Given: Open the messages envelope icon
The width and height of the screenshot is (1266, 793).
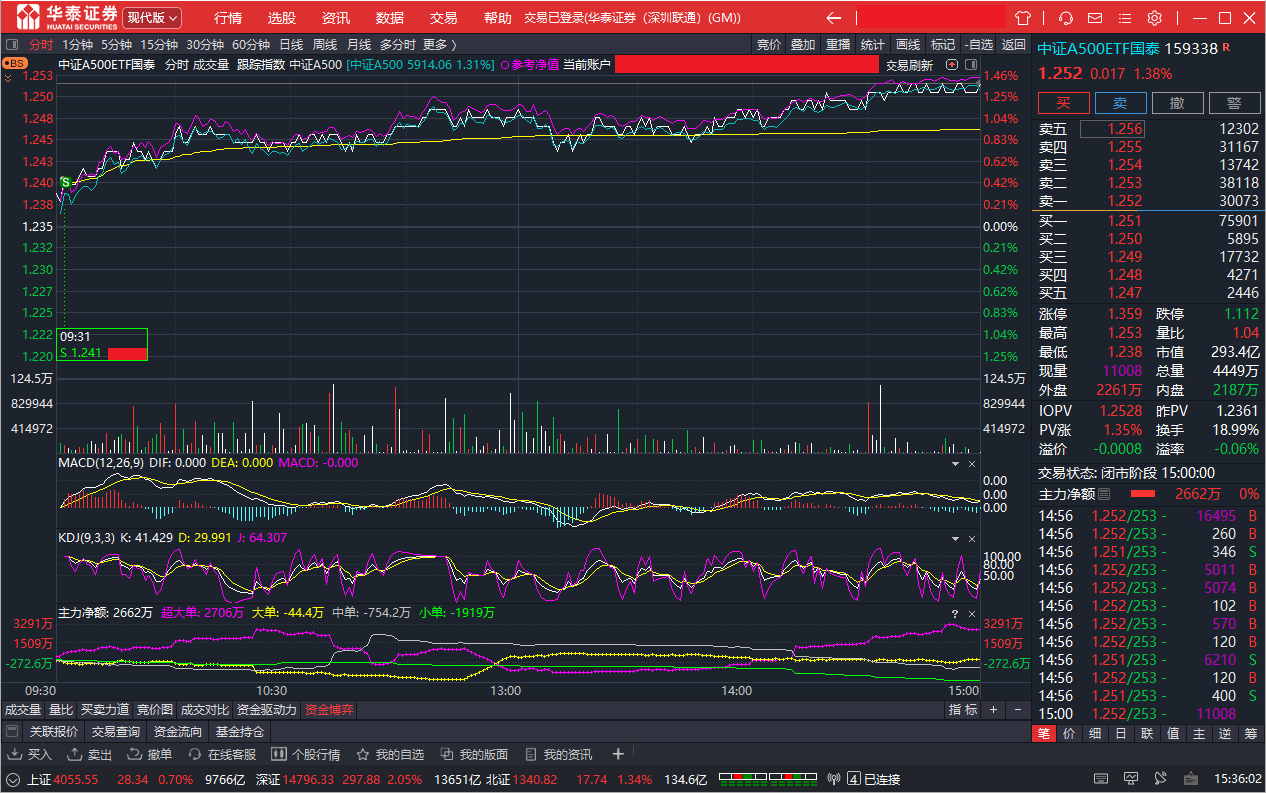Looking at the screenshot, I should pyautogui.click(x=1097, y=18).
